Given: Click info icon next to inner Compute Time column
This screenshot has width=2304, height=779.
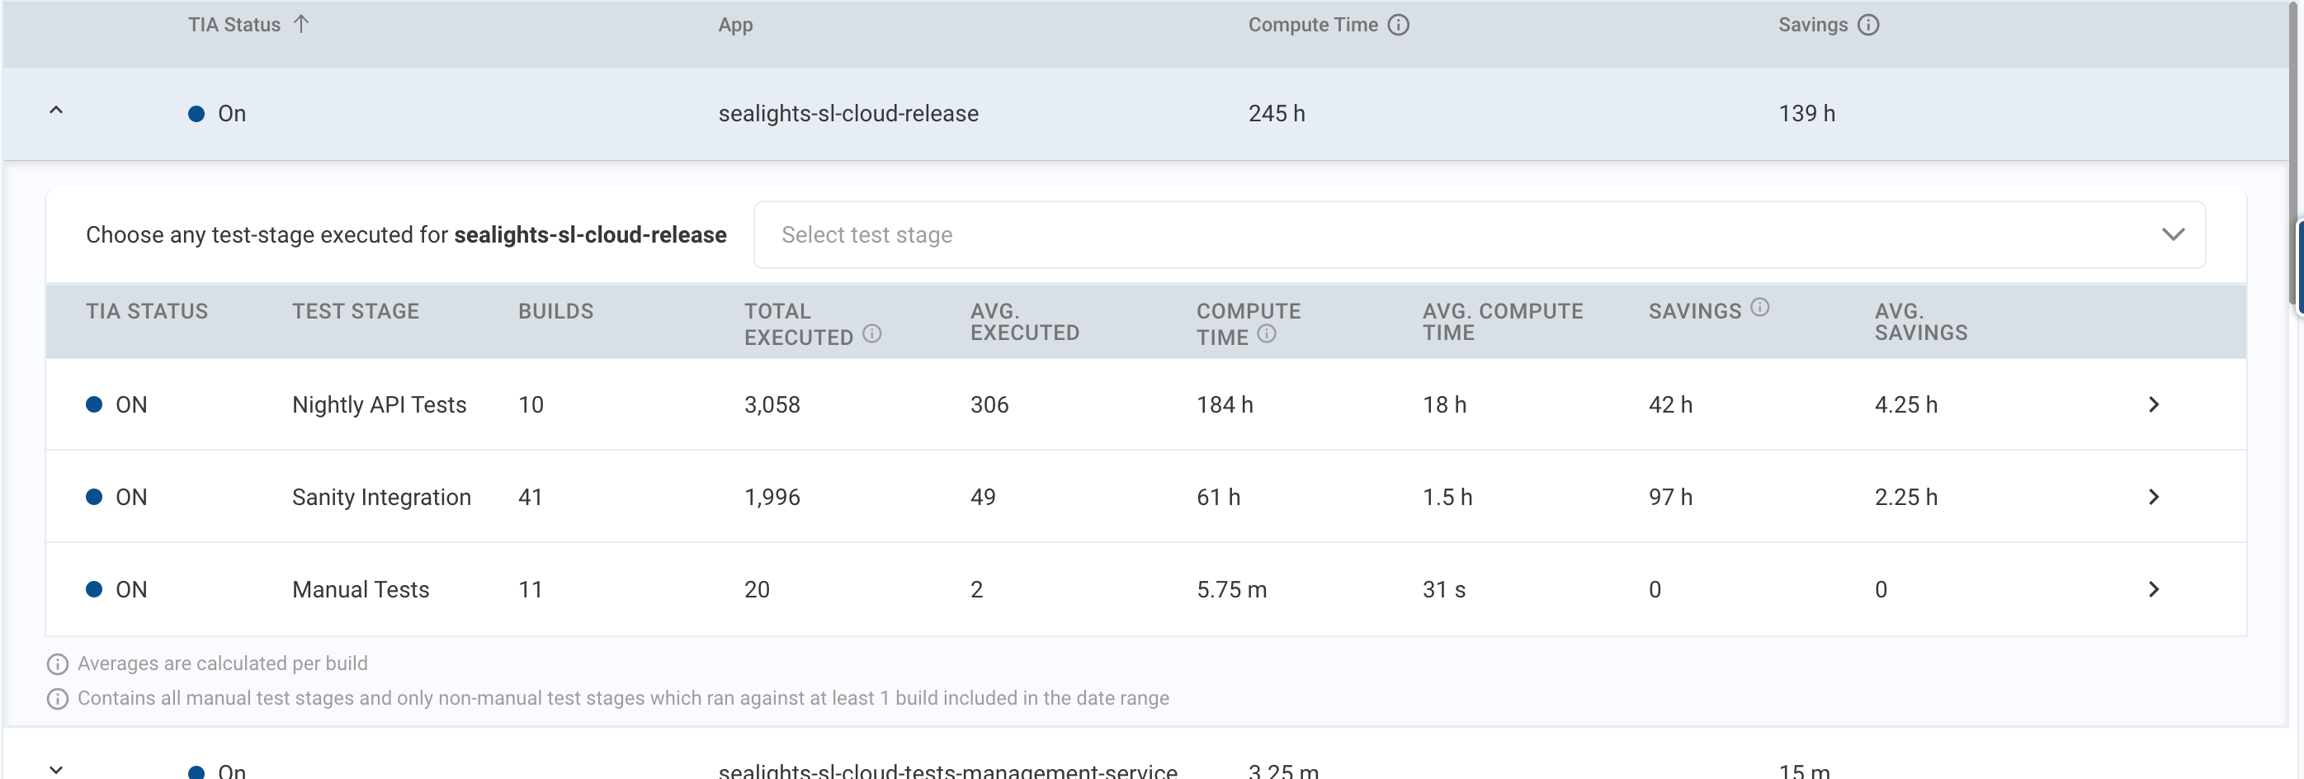Looking at the screenshot, I should pos(1266,334).
